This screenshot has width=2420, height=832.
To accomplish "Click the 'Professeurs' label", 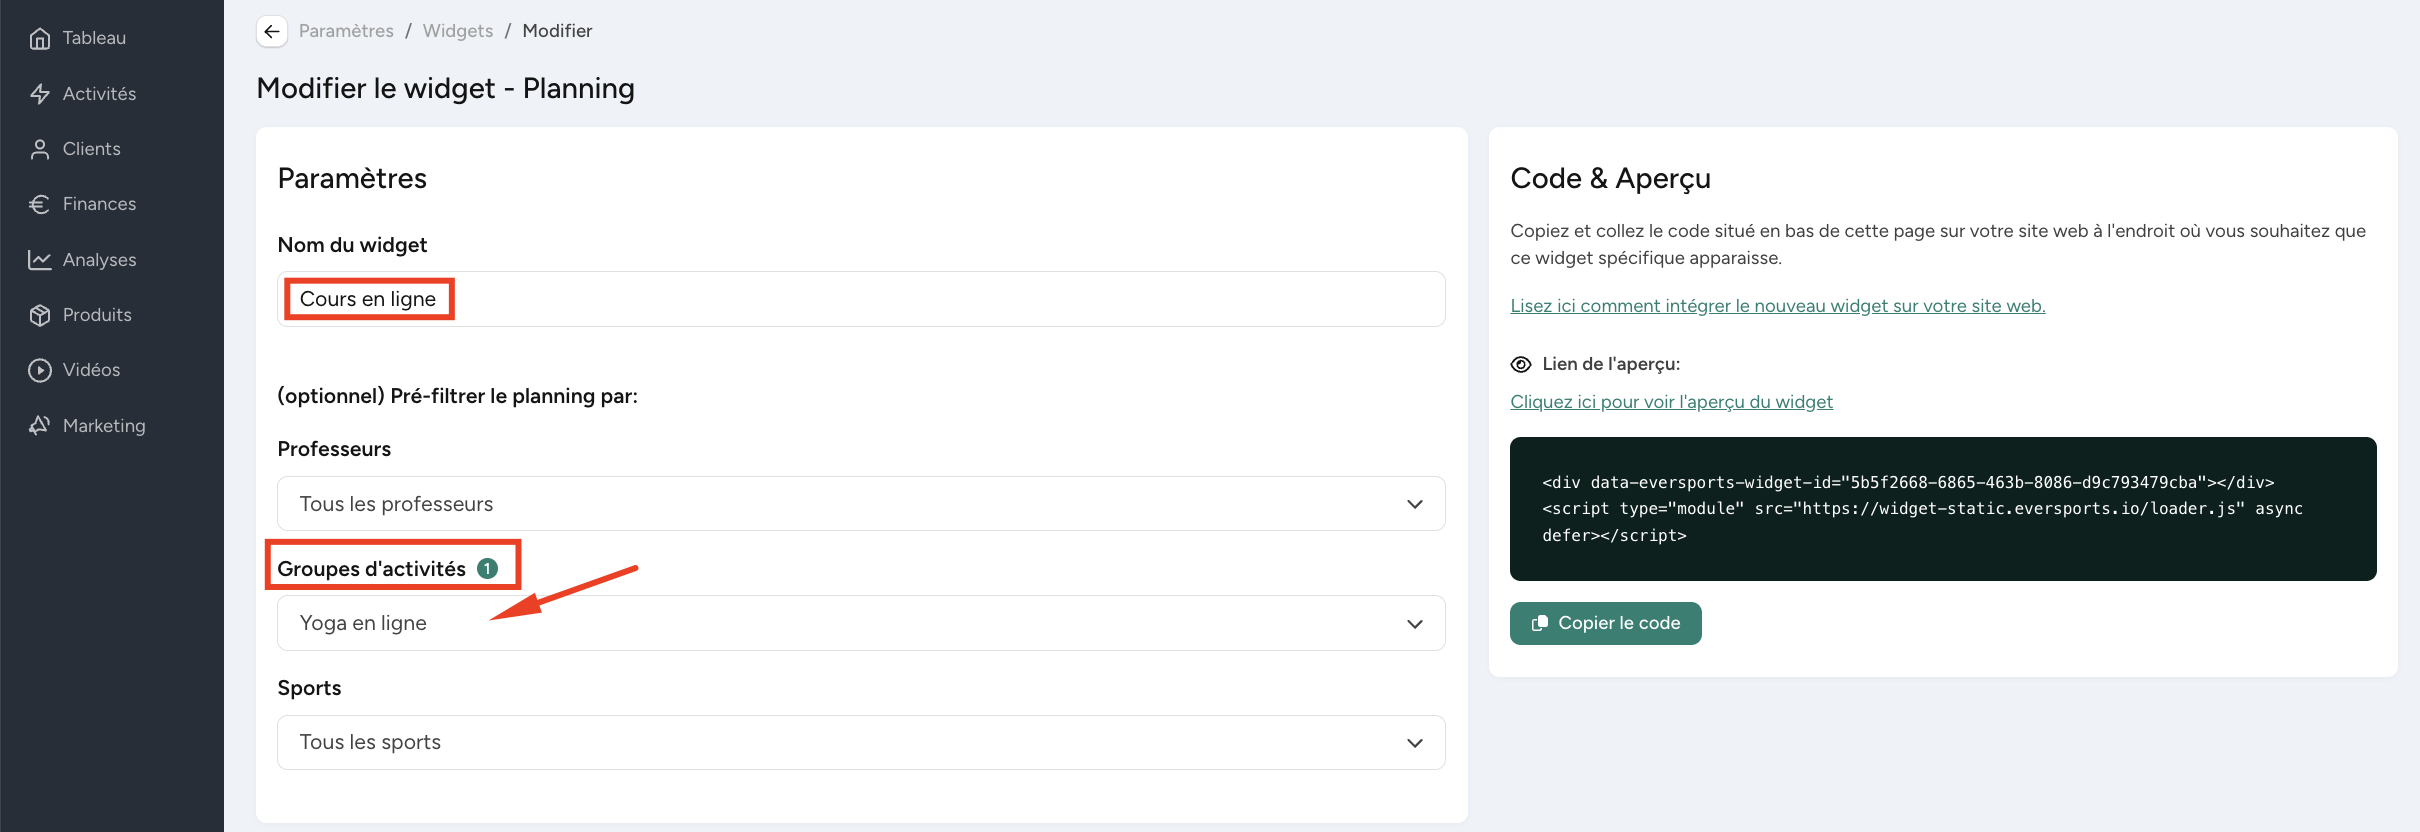I will (x=334, y=449).
